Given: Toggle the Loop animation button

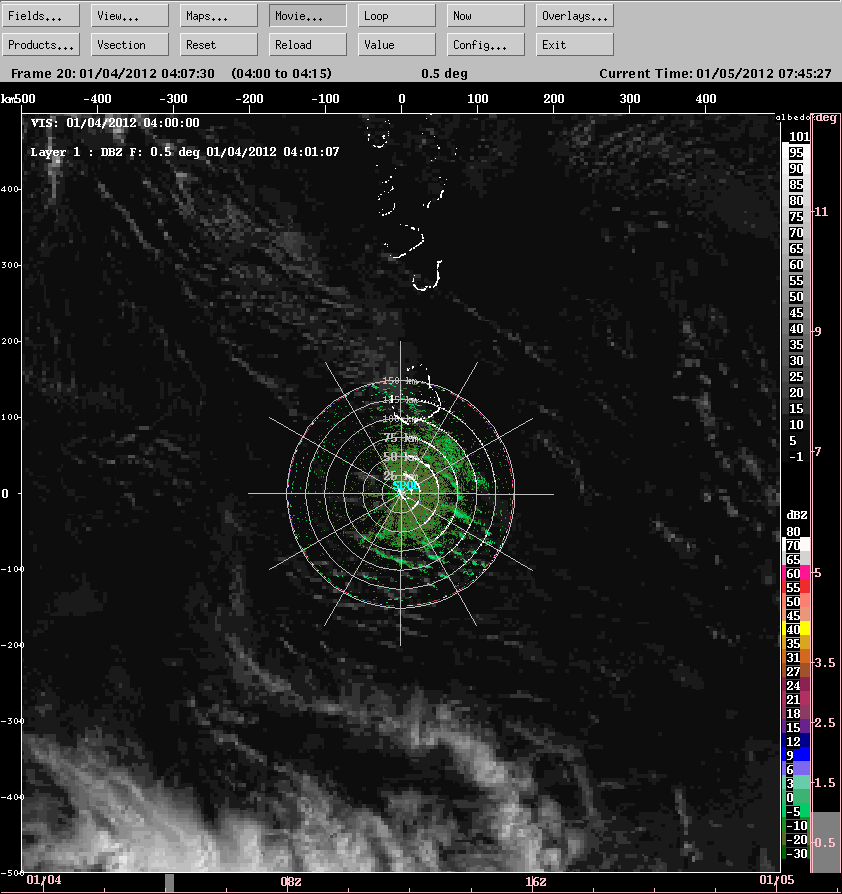Looking at the screenshot, I should tap(397, 16).
